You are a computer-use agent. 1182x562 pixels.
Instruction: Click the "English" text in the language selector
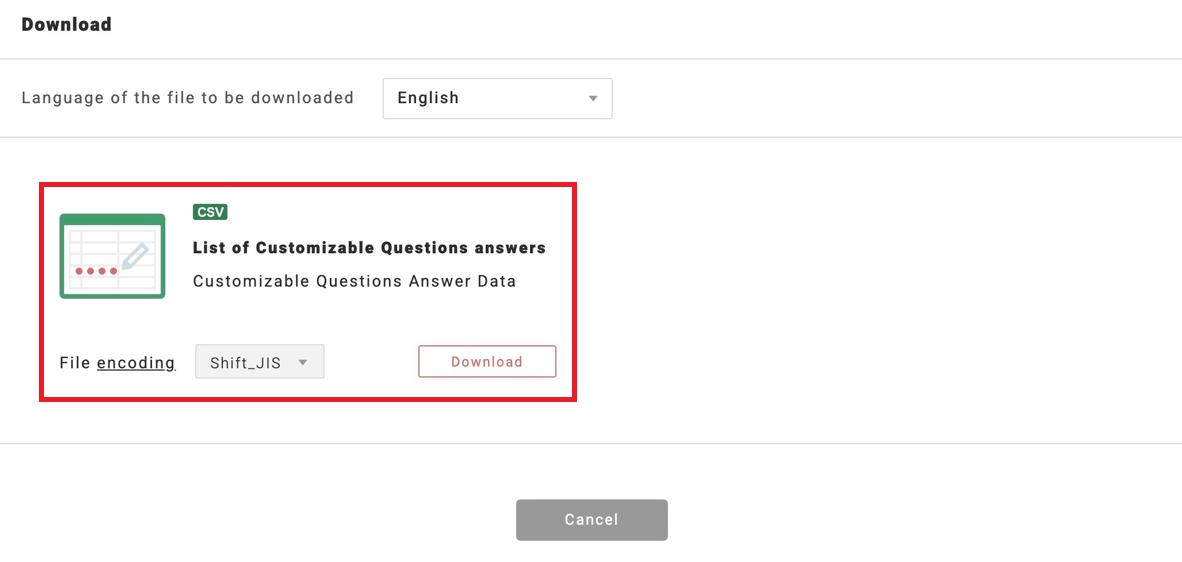click(428, 98)
